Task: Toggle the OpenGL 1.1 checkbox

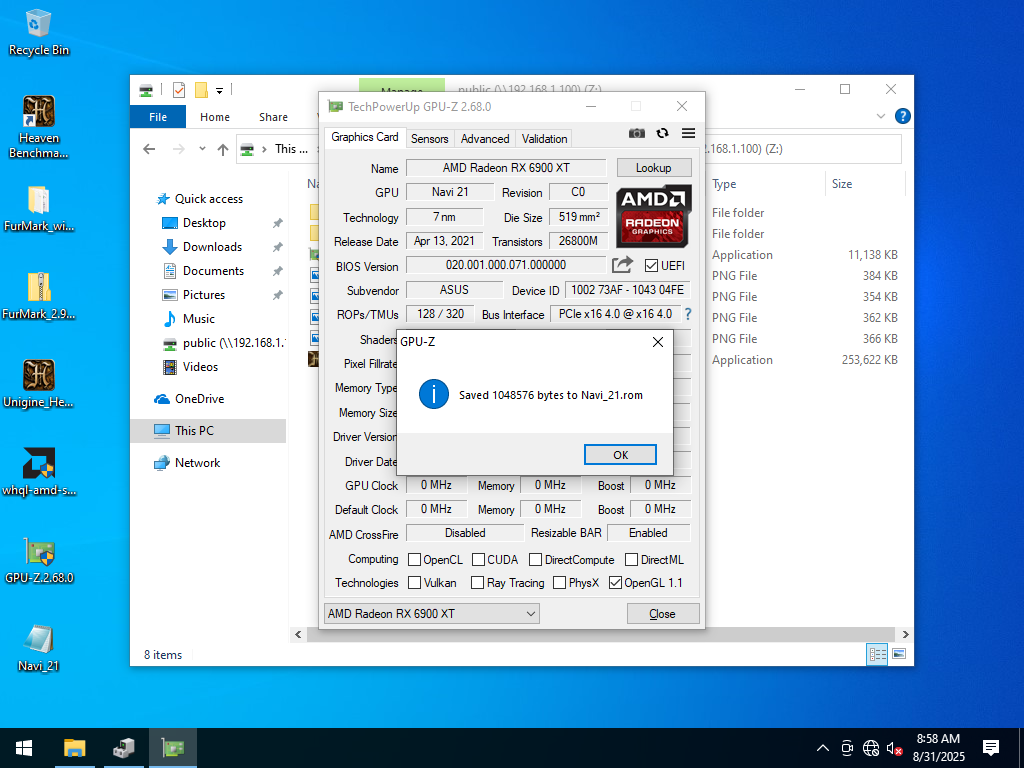Action: [x=615, y=583]
